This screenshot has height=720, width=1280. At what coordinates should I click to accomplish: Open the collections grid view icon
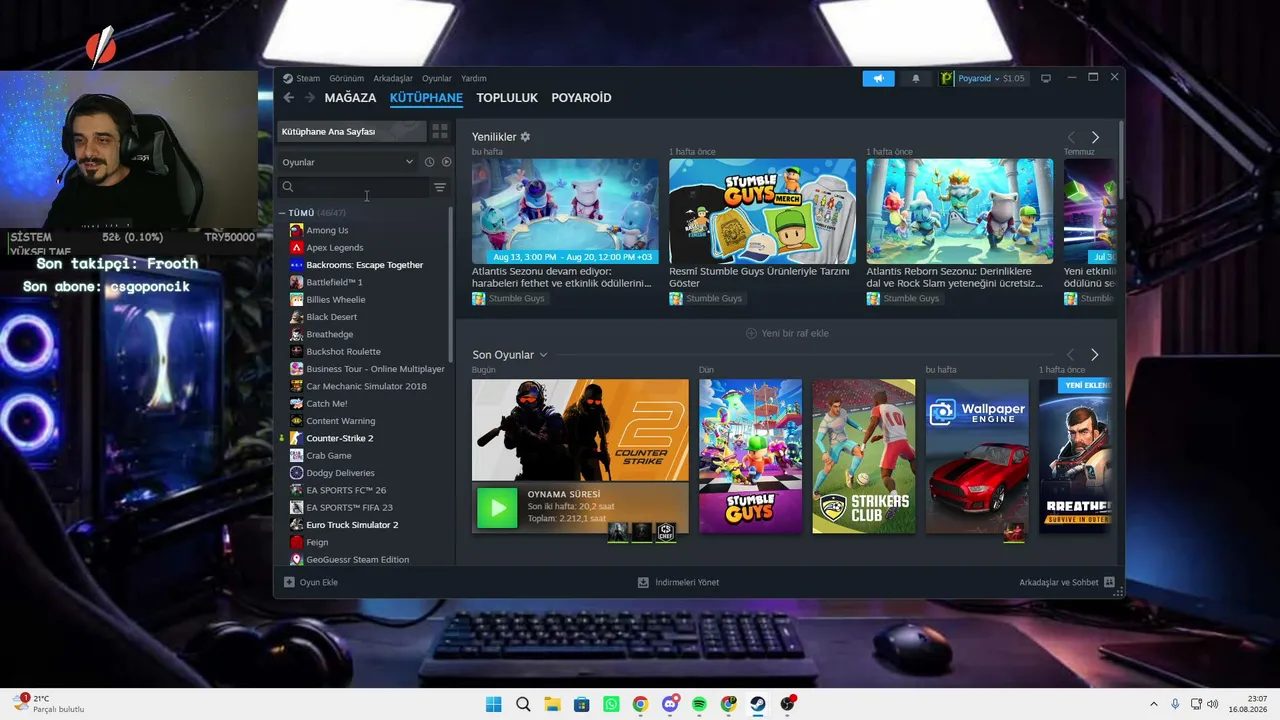(x=439, y=131)
